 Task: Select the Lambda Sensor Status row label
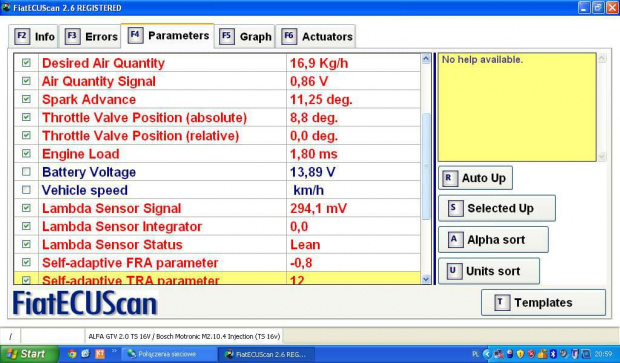tap(112, 245)
